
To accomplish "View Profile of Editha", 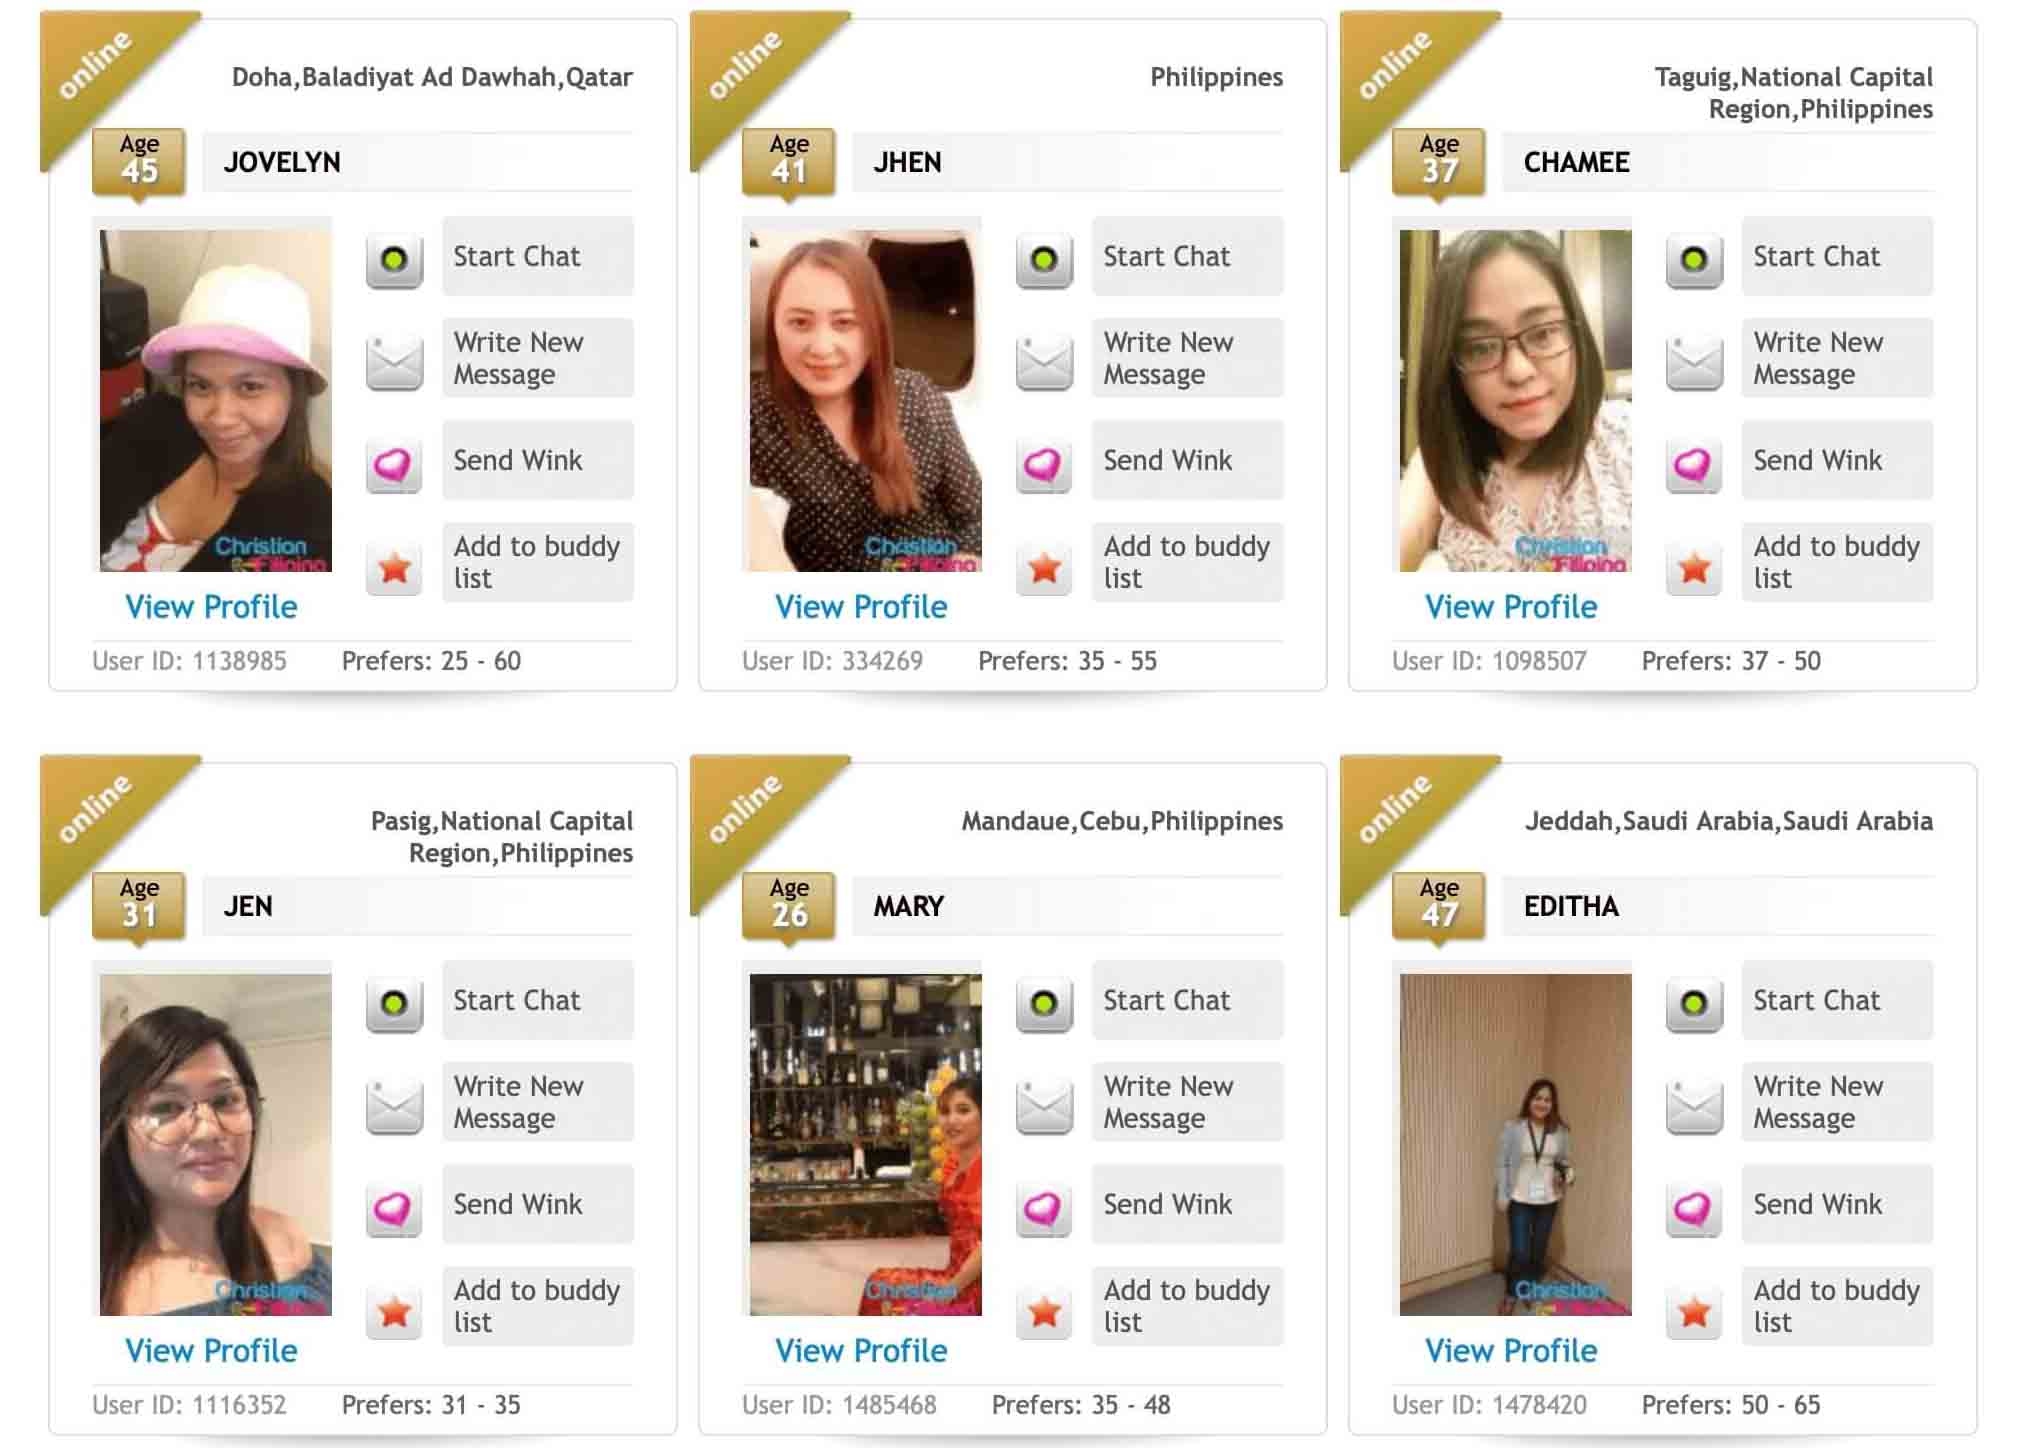I will click(x=1511, y=1351).
